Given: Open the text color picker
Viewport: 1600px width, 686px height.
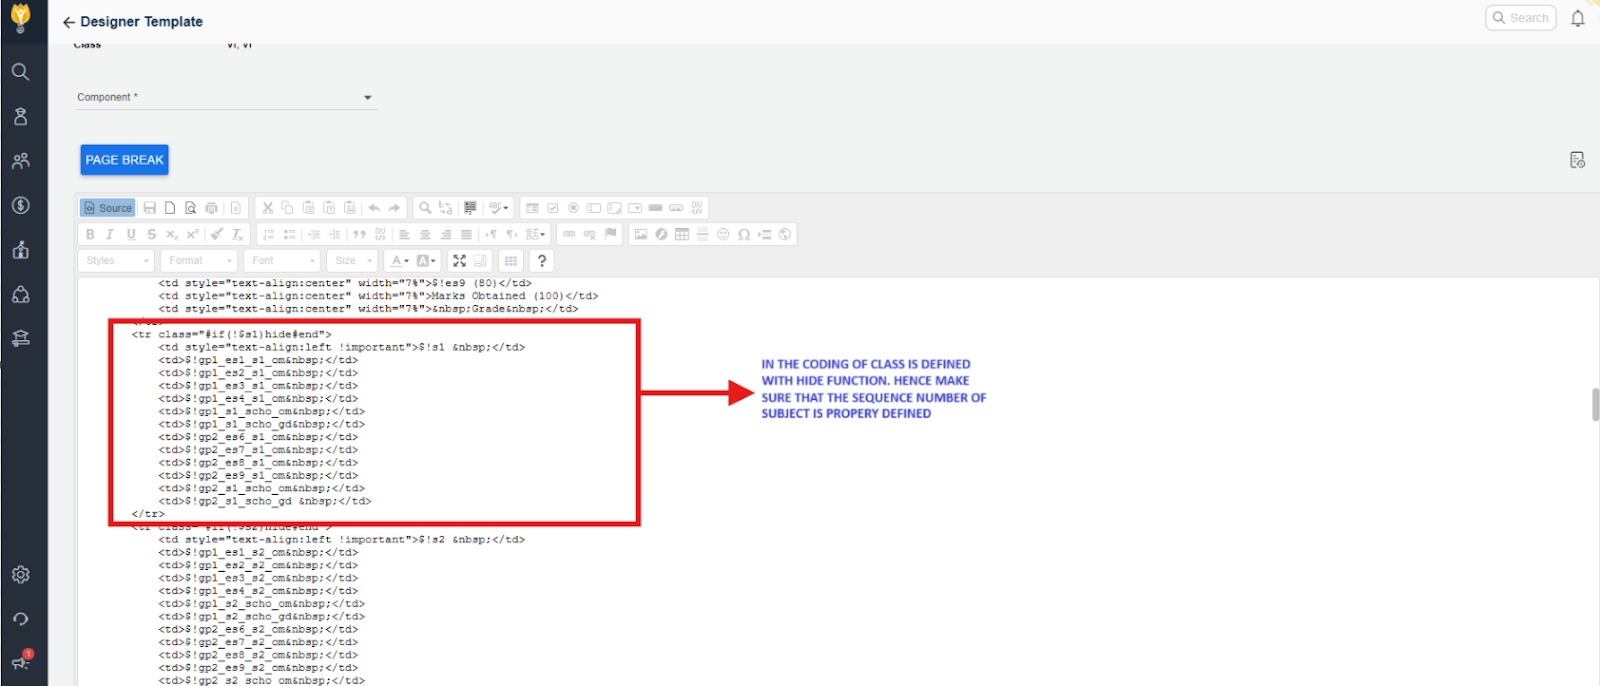Looking at the screenshot, I should [399, 261].
